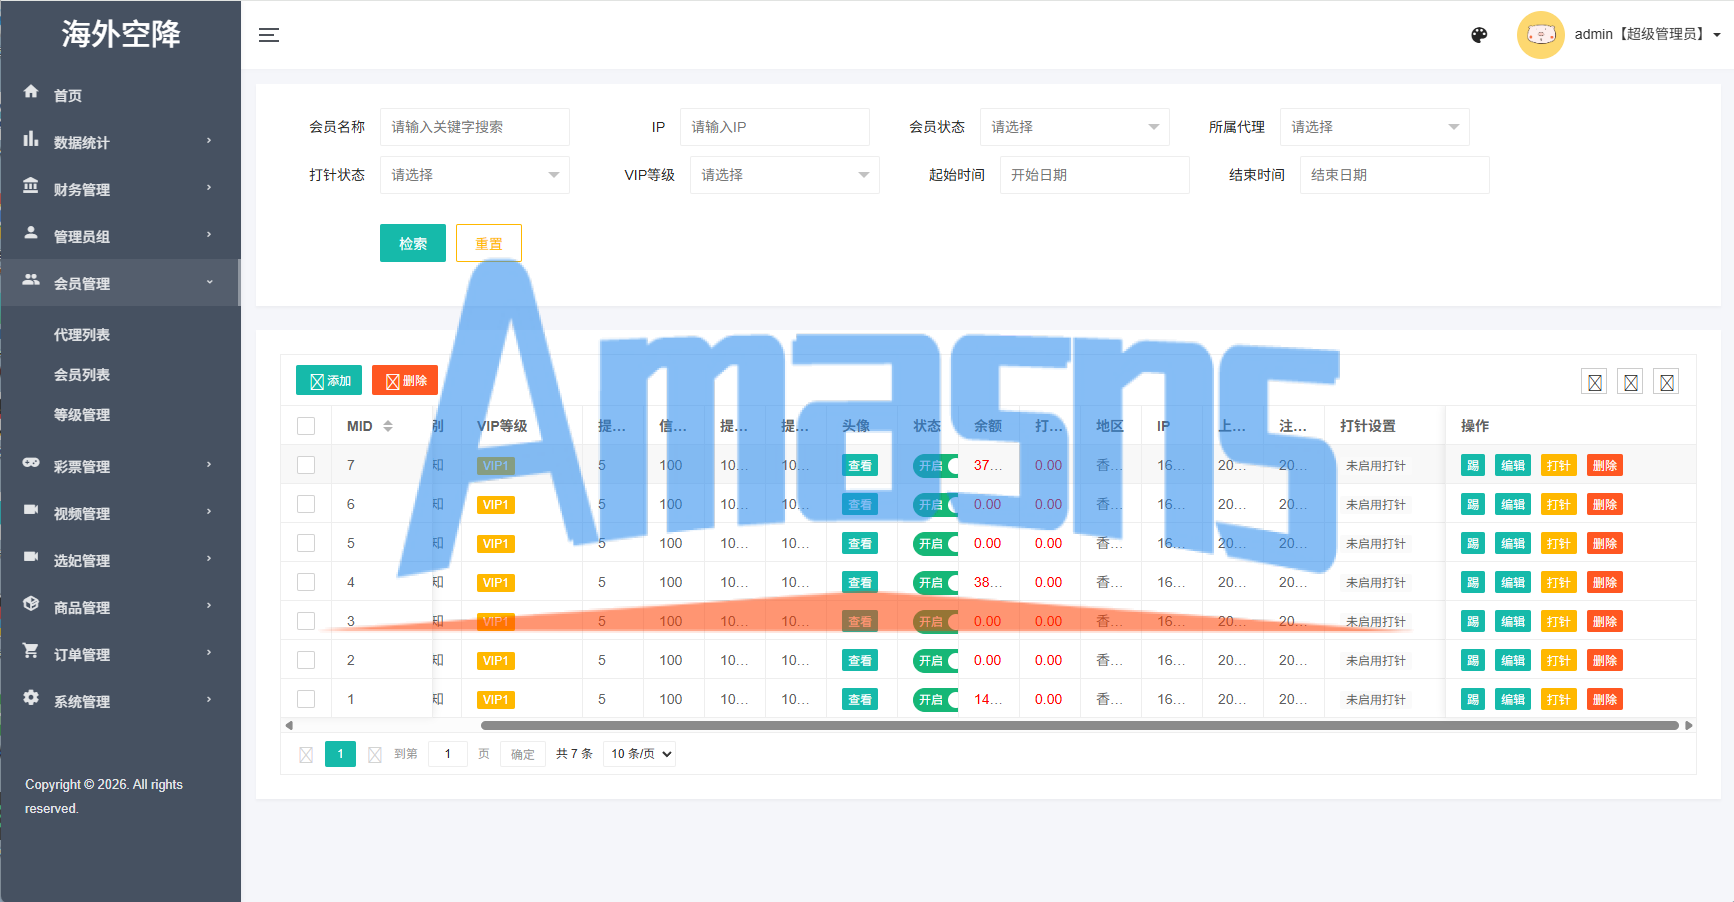1734x902 pixels.
Task: Tick the checkbox for MID 4 row
Action: (x=306, y=582)
